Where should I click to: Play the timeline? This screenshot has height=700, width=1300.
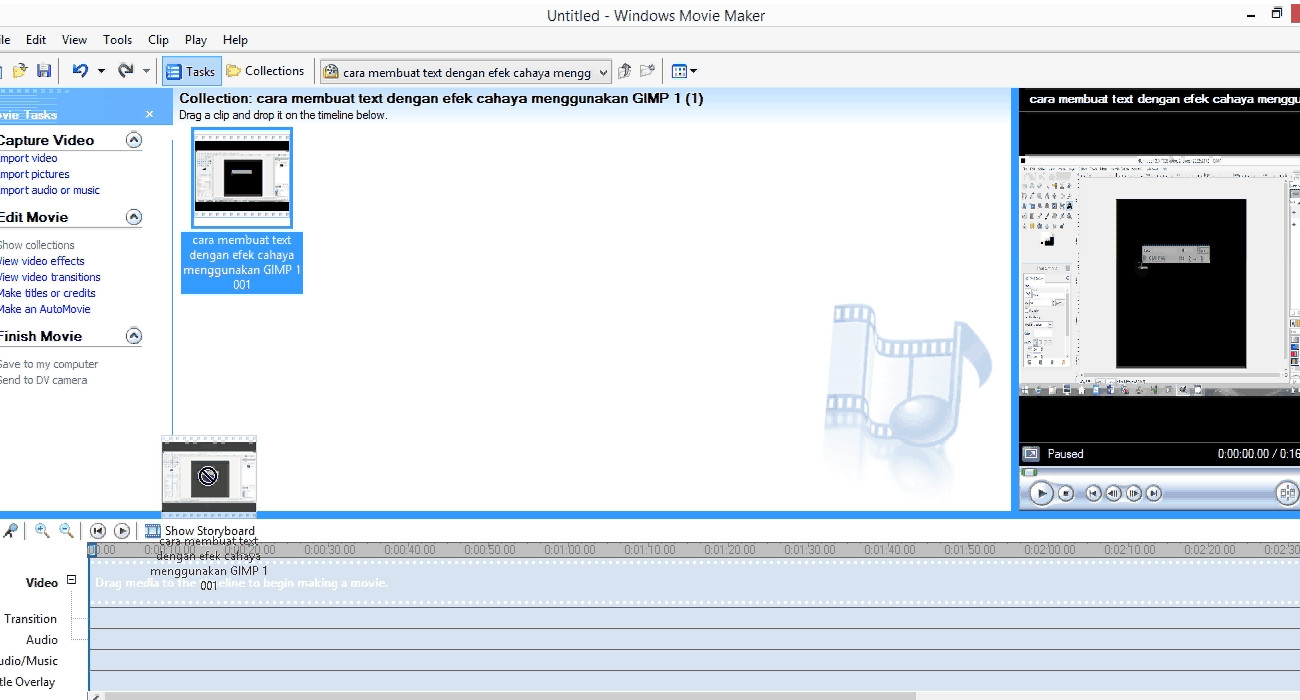click(x=122, y=531)
